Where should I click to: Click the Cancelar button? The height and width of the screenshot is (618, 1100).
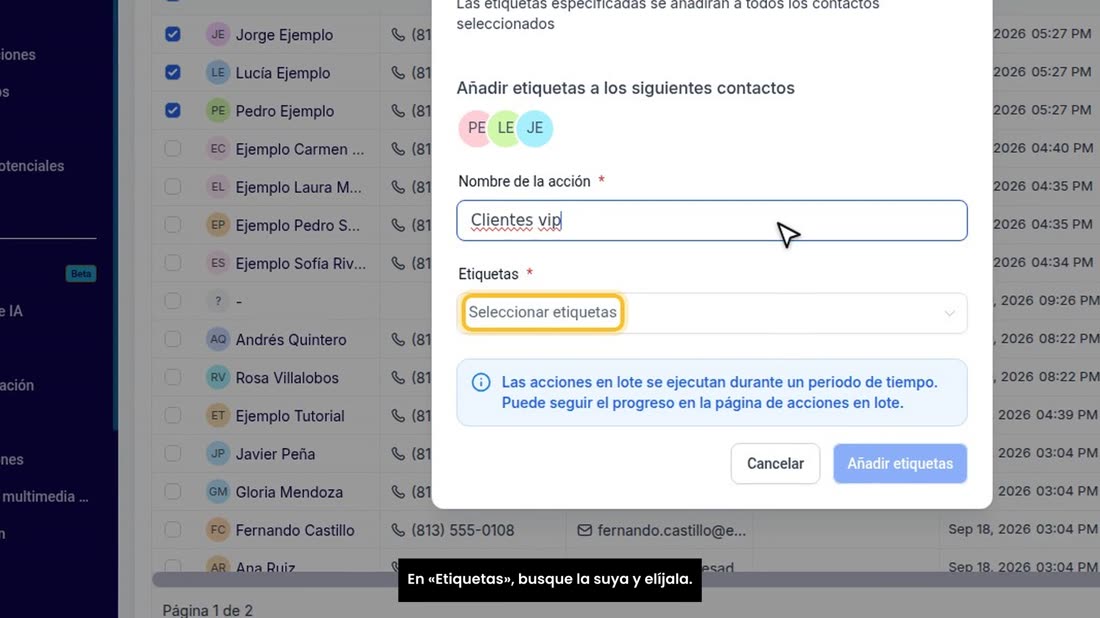click(x=775, y=464)
